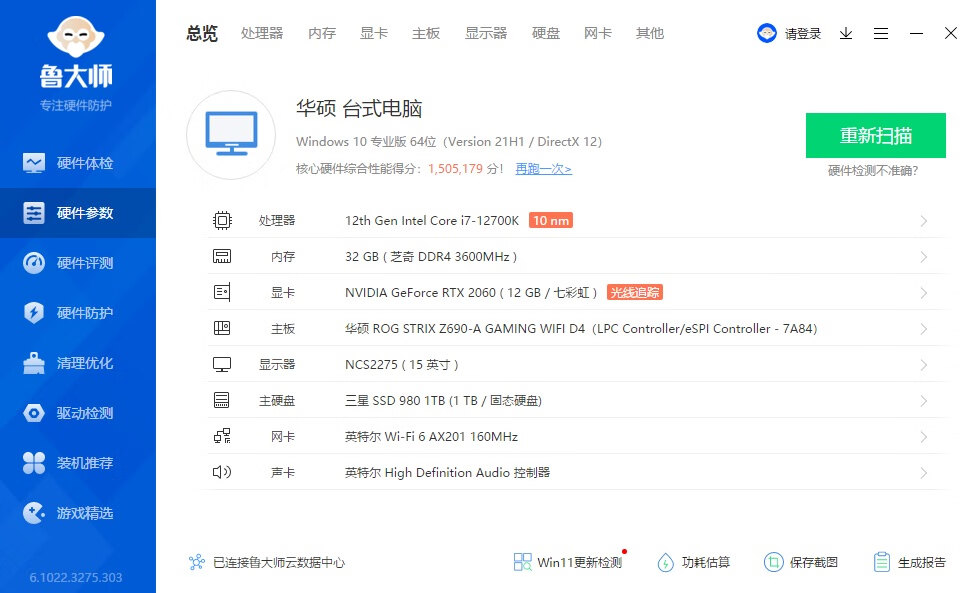The height and width of the screenshot is (593, 974).
Task: Click 硬件检测不准确? link
Action: coord(873,171)
